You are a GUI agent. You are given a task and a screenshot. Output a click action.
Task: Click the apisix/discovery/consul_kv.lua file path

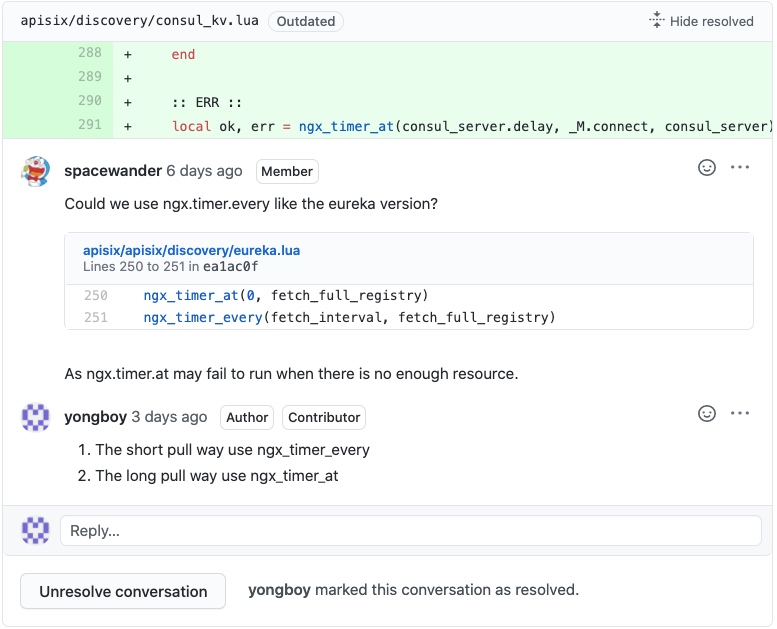(x=139, y=20)
